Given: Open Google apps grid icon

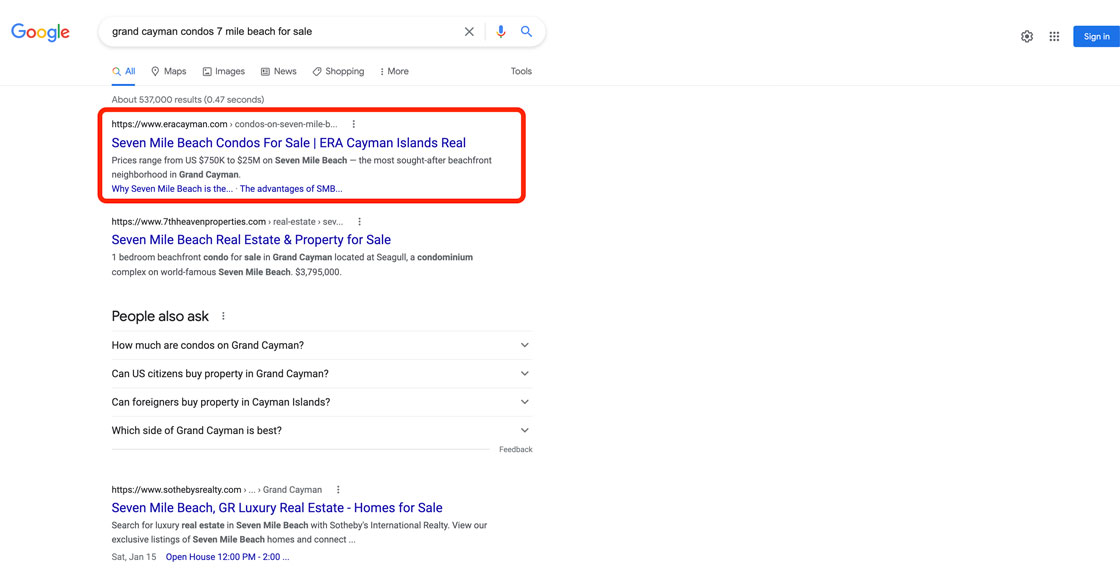Looking at the screenshot, I should pos(1054,36).
